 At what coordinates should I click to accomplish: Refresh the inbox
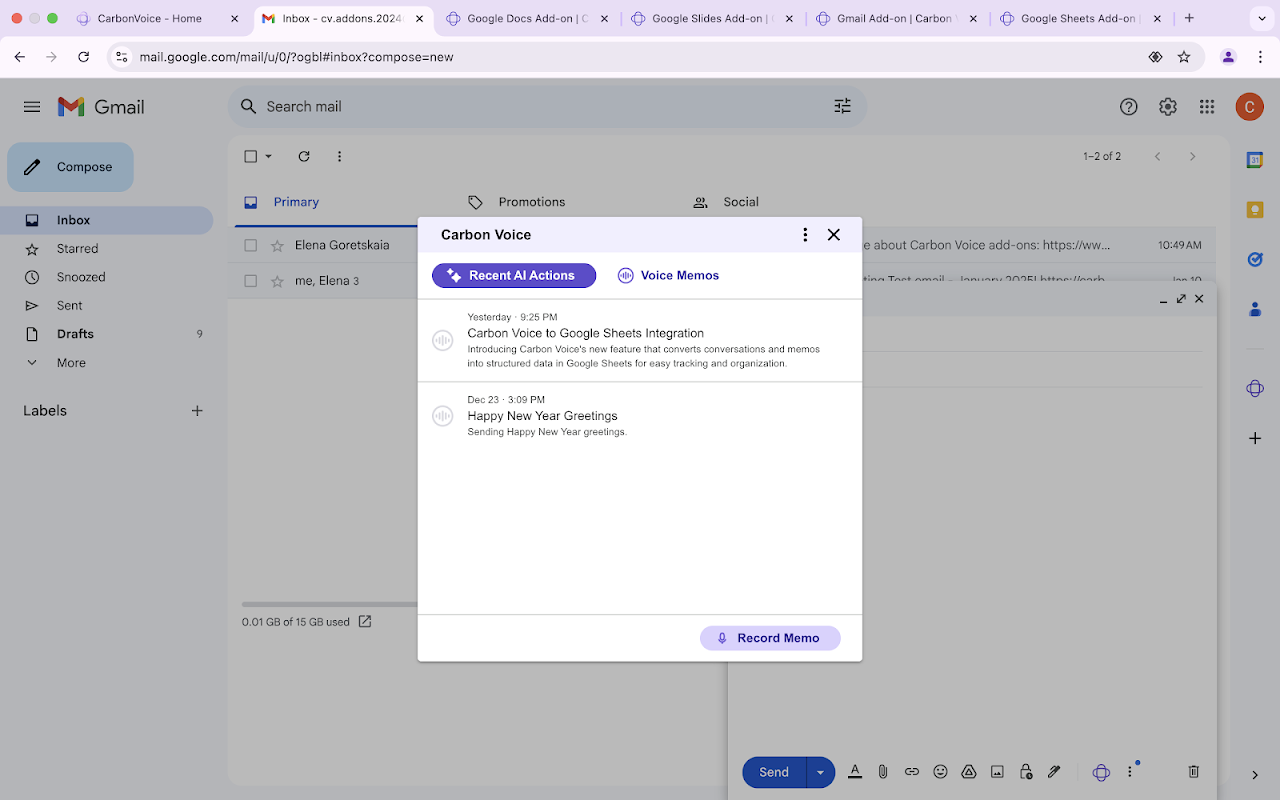point(304,157)
